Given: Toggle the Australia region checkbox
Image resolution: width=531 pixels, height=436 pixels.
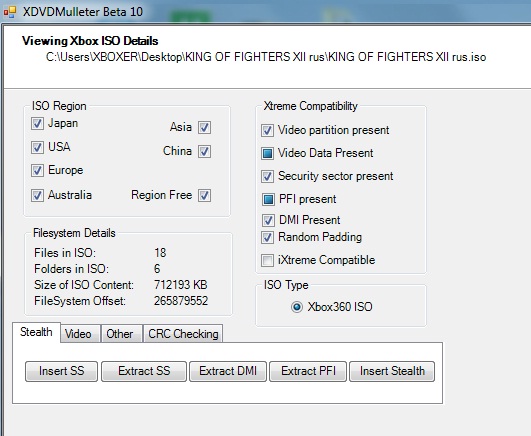Looking at the screenshot, I should pyautogui.click(x=37, y=195).
